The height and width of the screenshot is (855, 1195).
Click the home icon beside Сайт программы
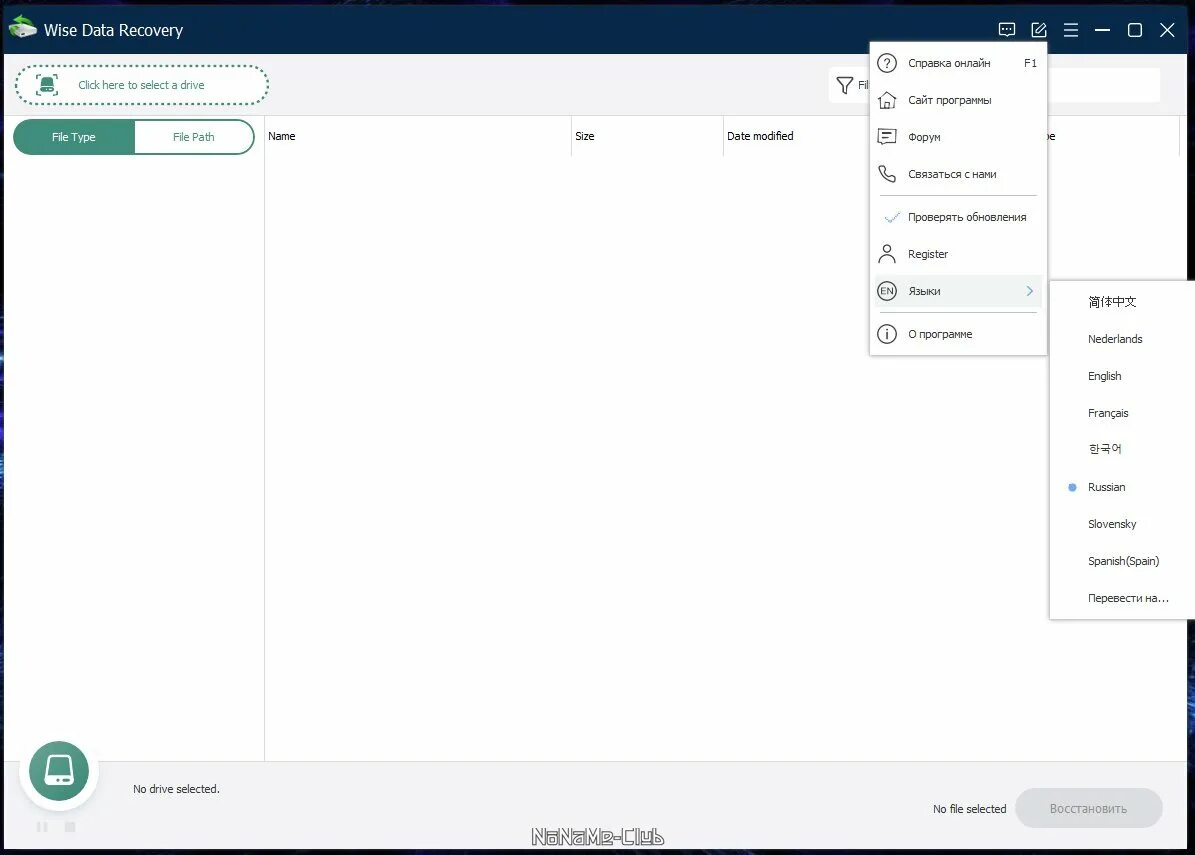pyautogui.click(x=887, y=99)
